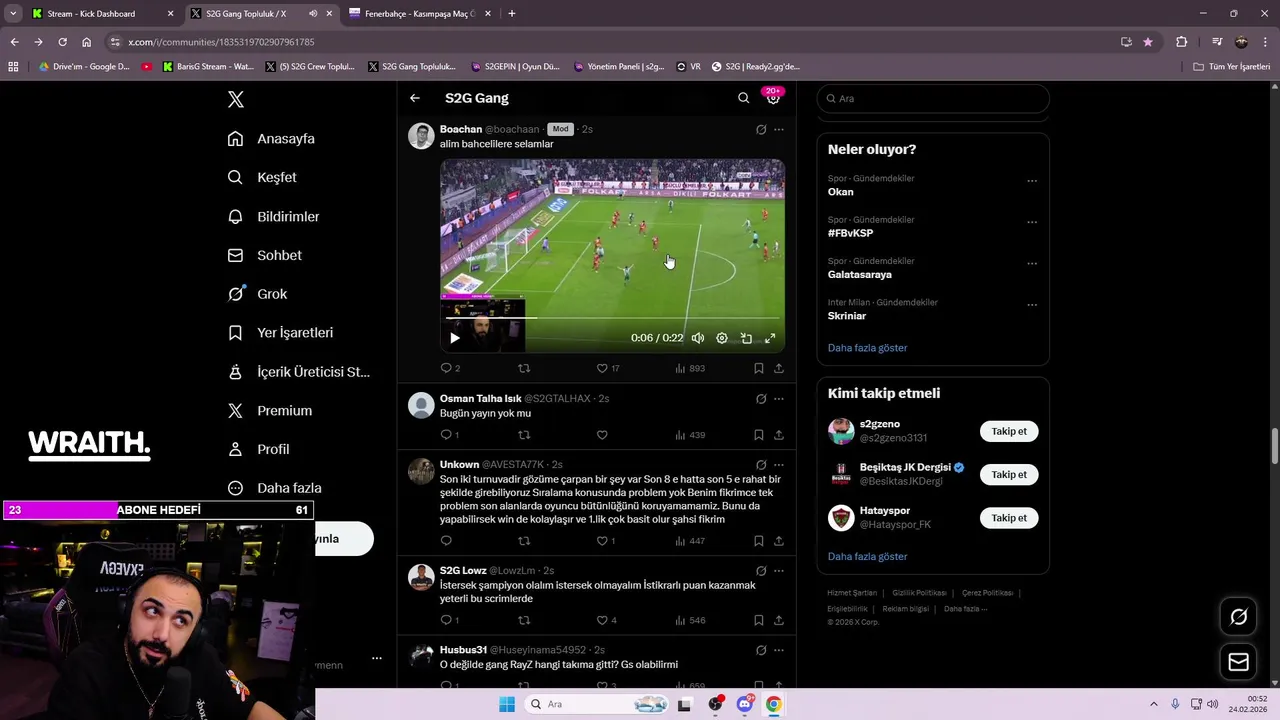Open options for Galatasaraya trend

1032,264
